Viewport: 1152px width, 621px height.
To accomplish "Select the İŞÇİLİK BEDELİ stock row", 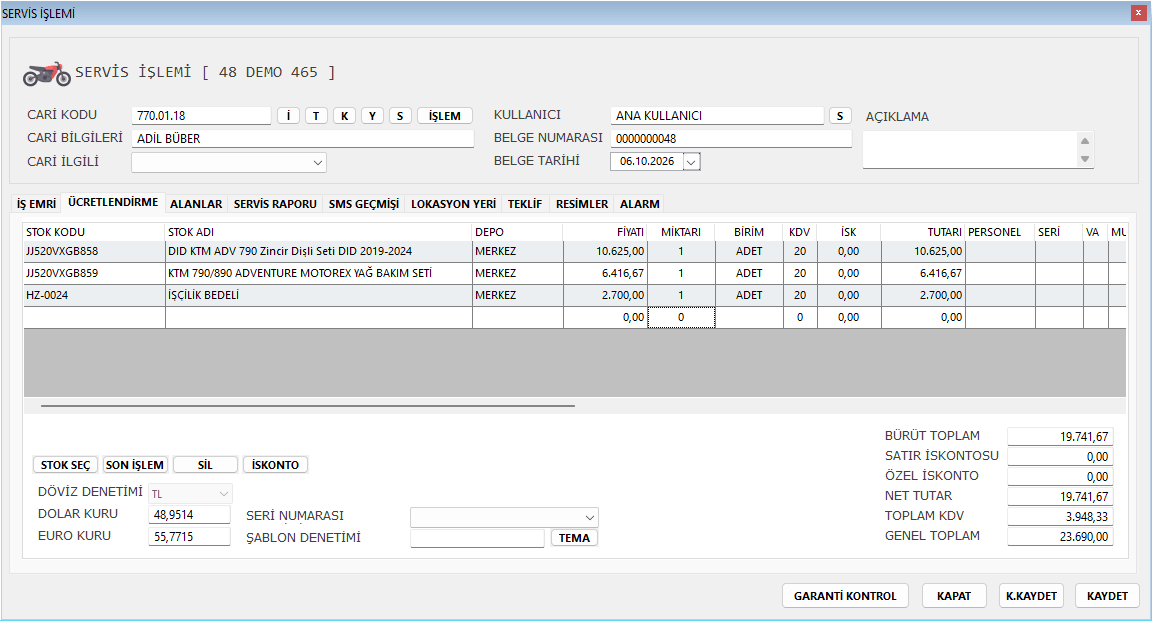I will click(575, 295).
